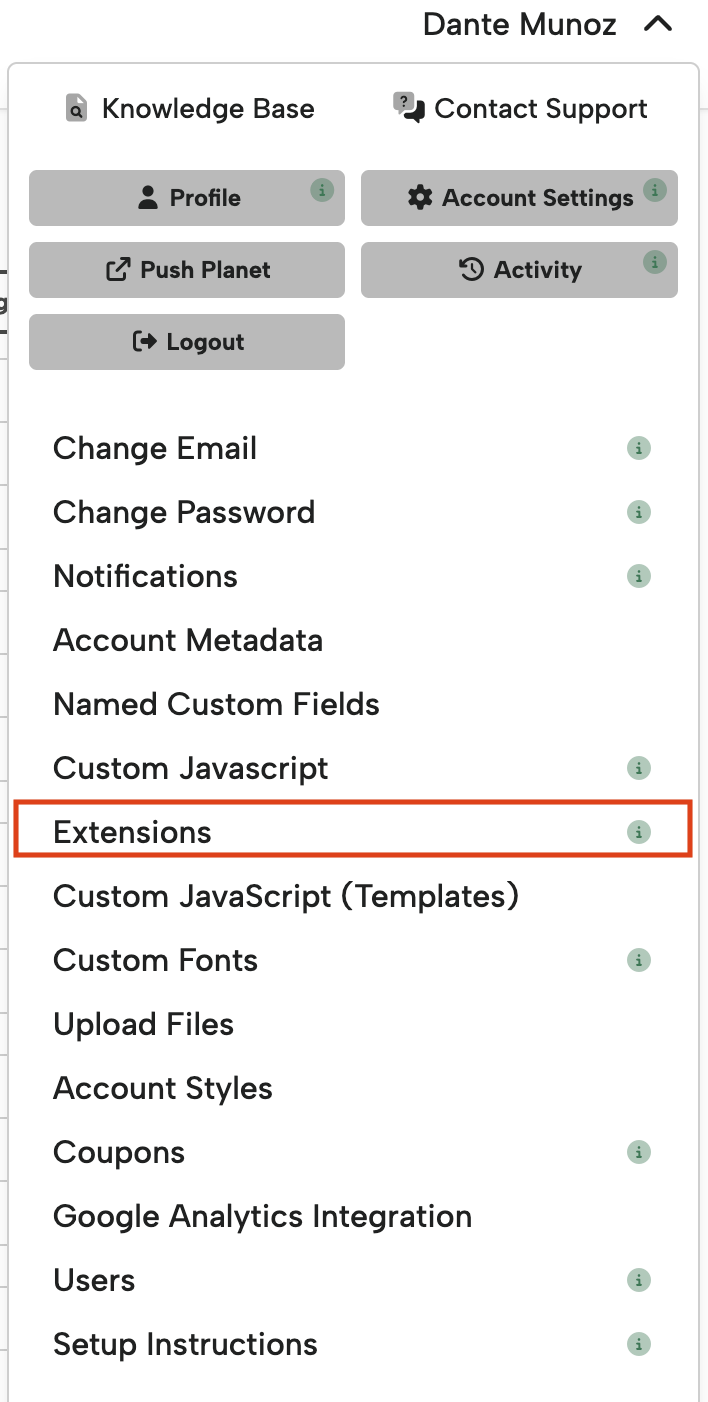
Task: Open Account Metadata settings
Action: pos(187,640)
